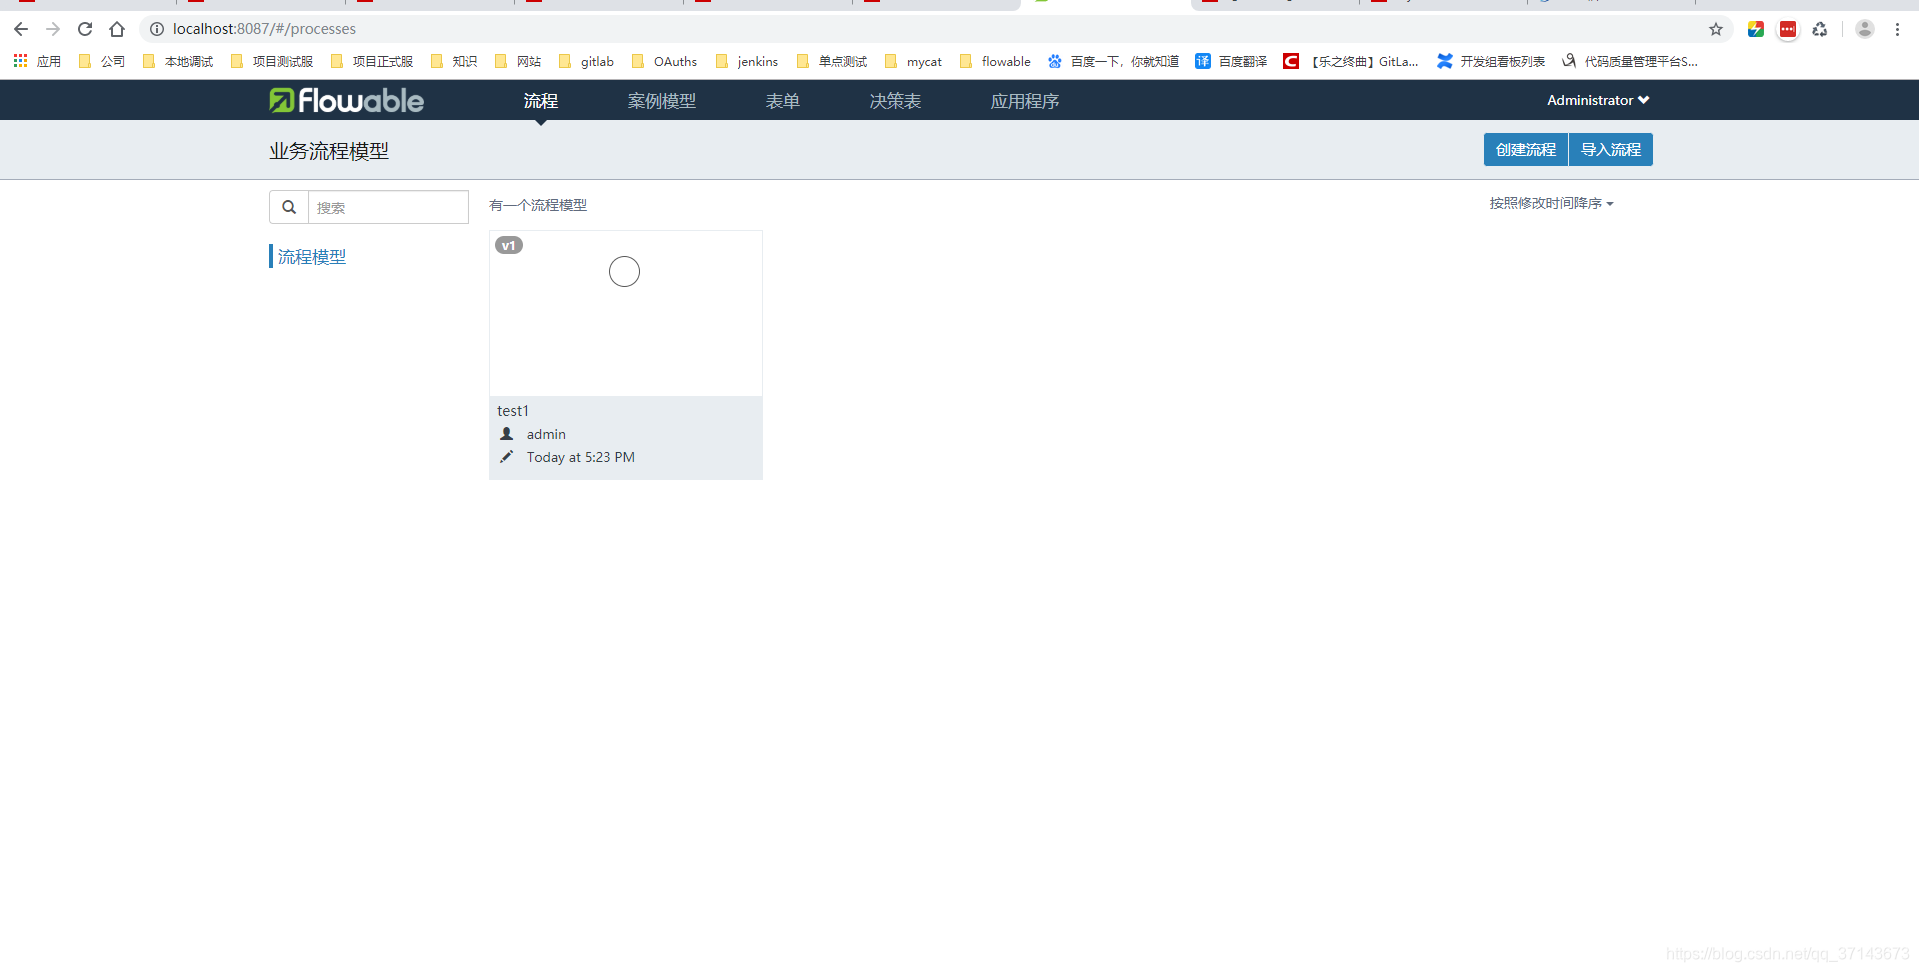Select the 流程 navigation tab

pyautogui.click(x=541, y=101)
